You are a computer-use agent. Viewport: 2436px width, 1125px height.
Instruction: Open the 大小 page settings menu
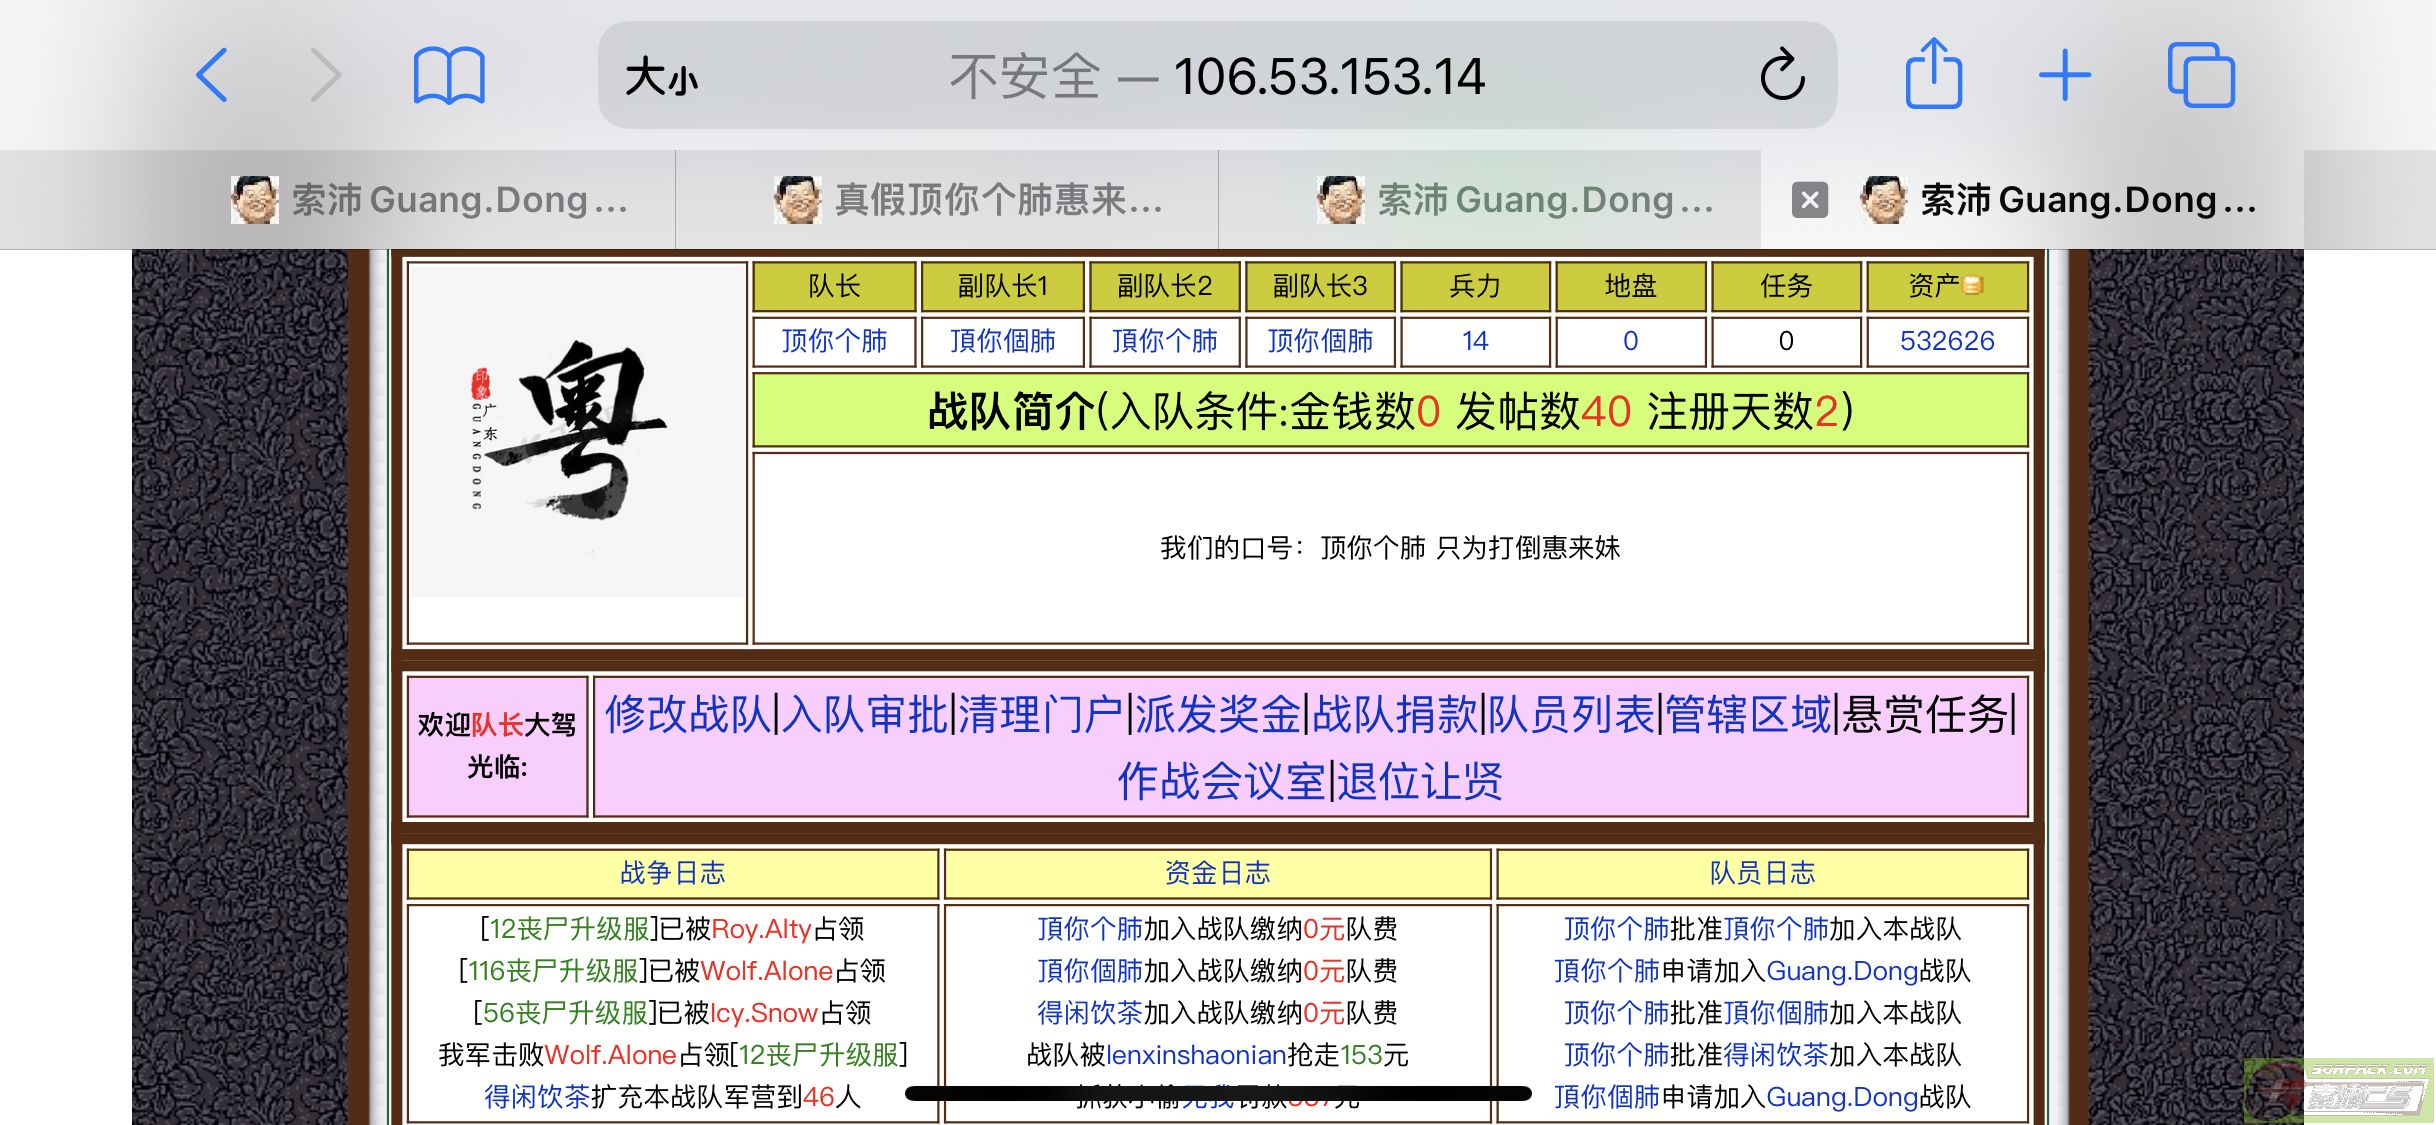[x=663, y=74]
